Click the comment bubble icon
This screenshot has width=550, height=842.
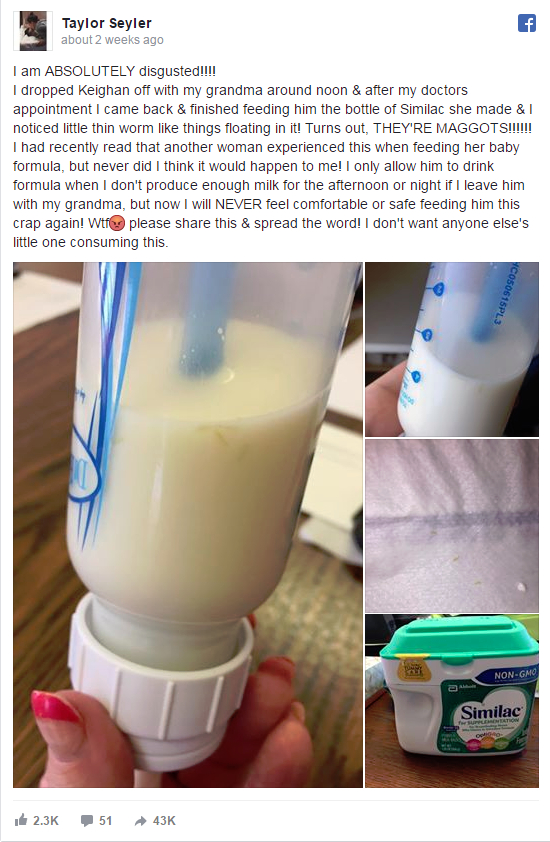click(86, 821)
